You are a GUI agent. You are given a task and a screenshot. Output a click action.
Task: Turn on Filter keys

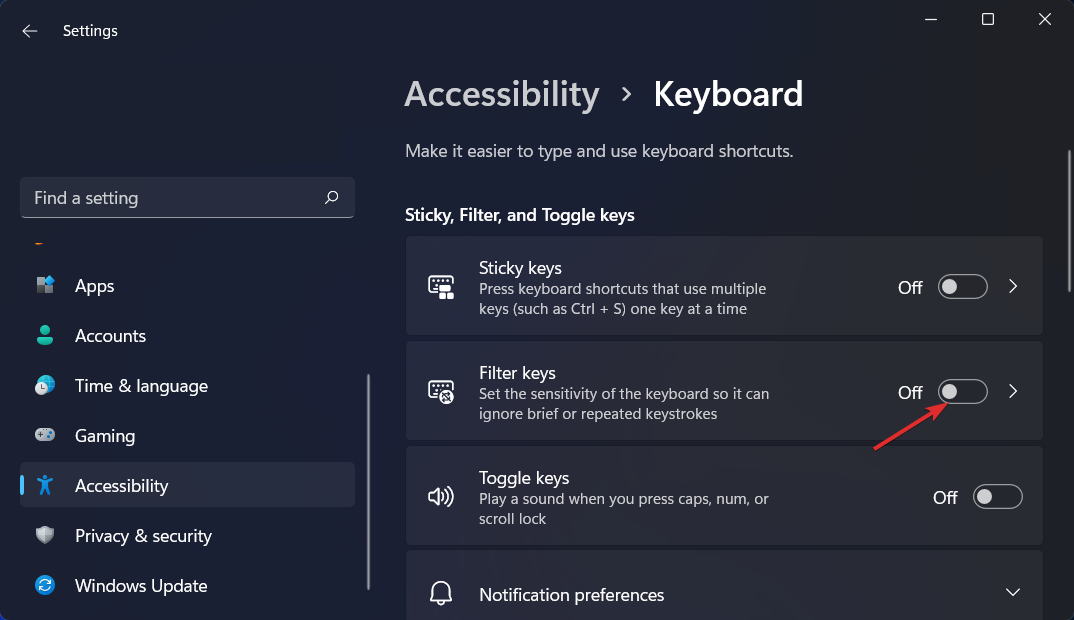(962, 392)
